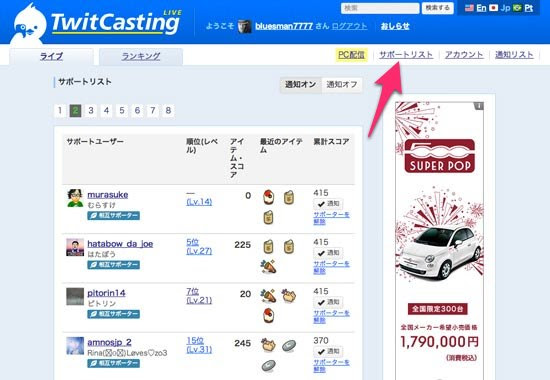Toggle 通知 checkbox for murasuke
Image resolution: width=550 pixels, height=380 pixels.
pos(328,204)
